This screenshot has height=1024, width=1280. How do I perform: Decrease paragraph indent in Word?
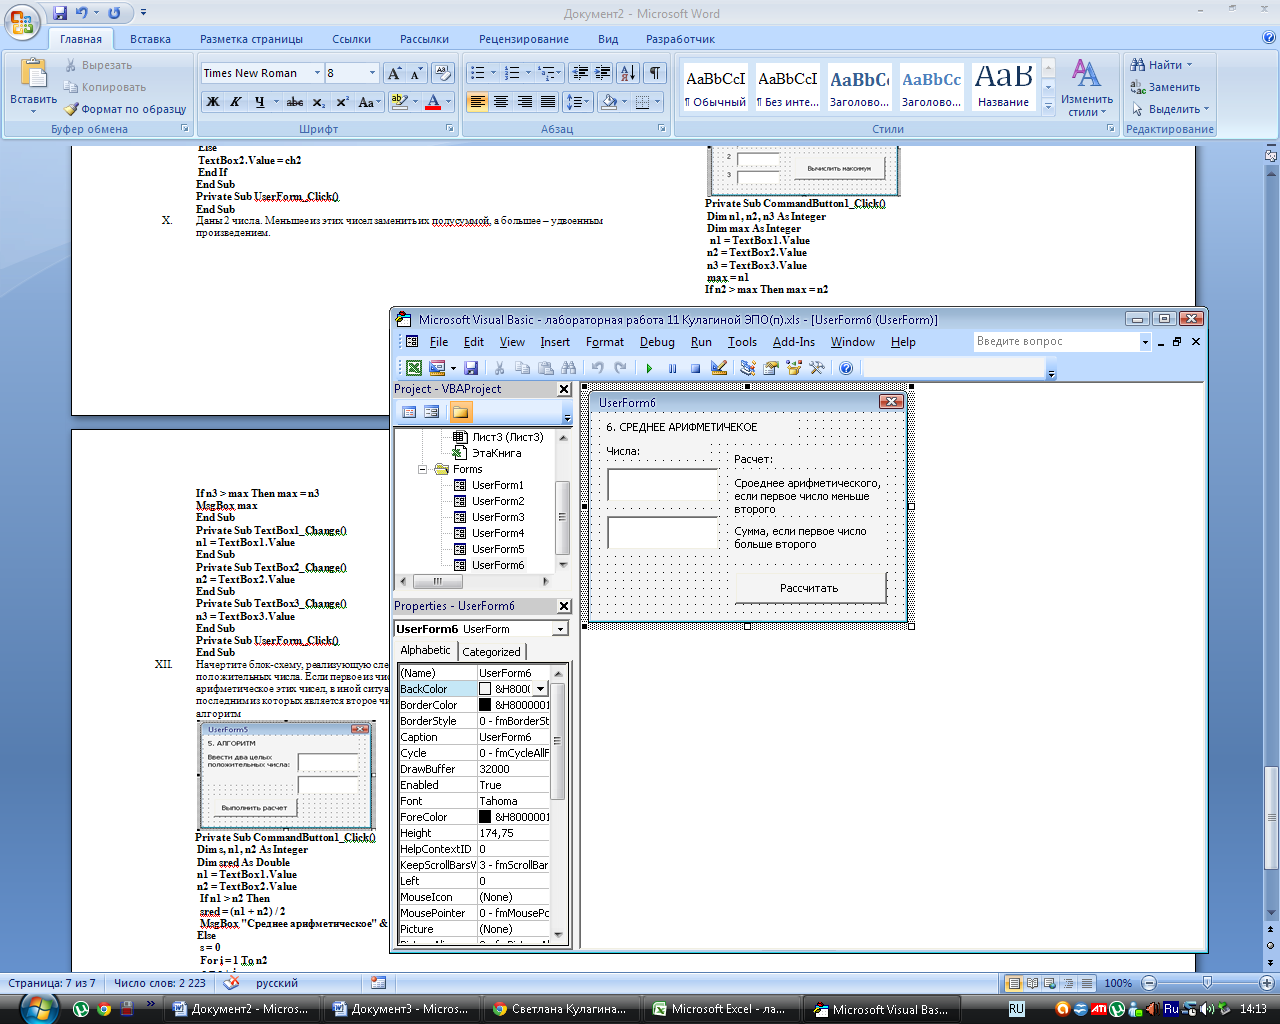coord(580,73)
